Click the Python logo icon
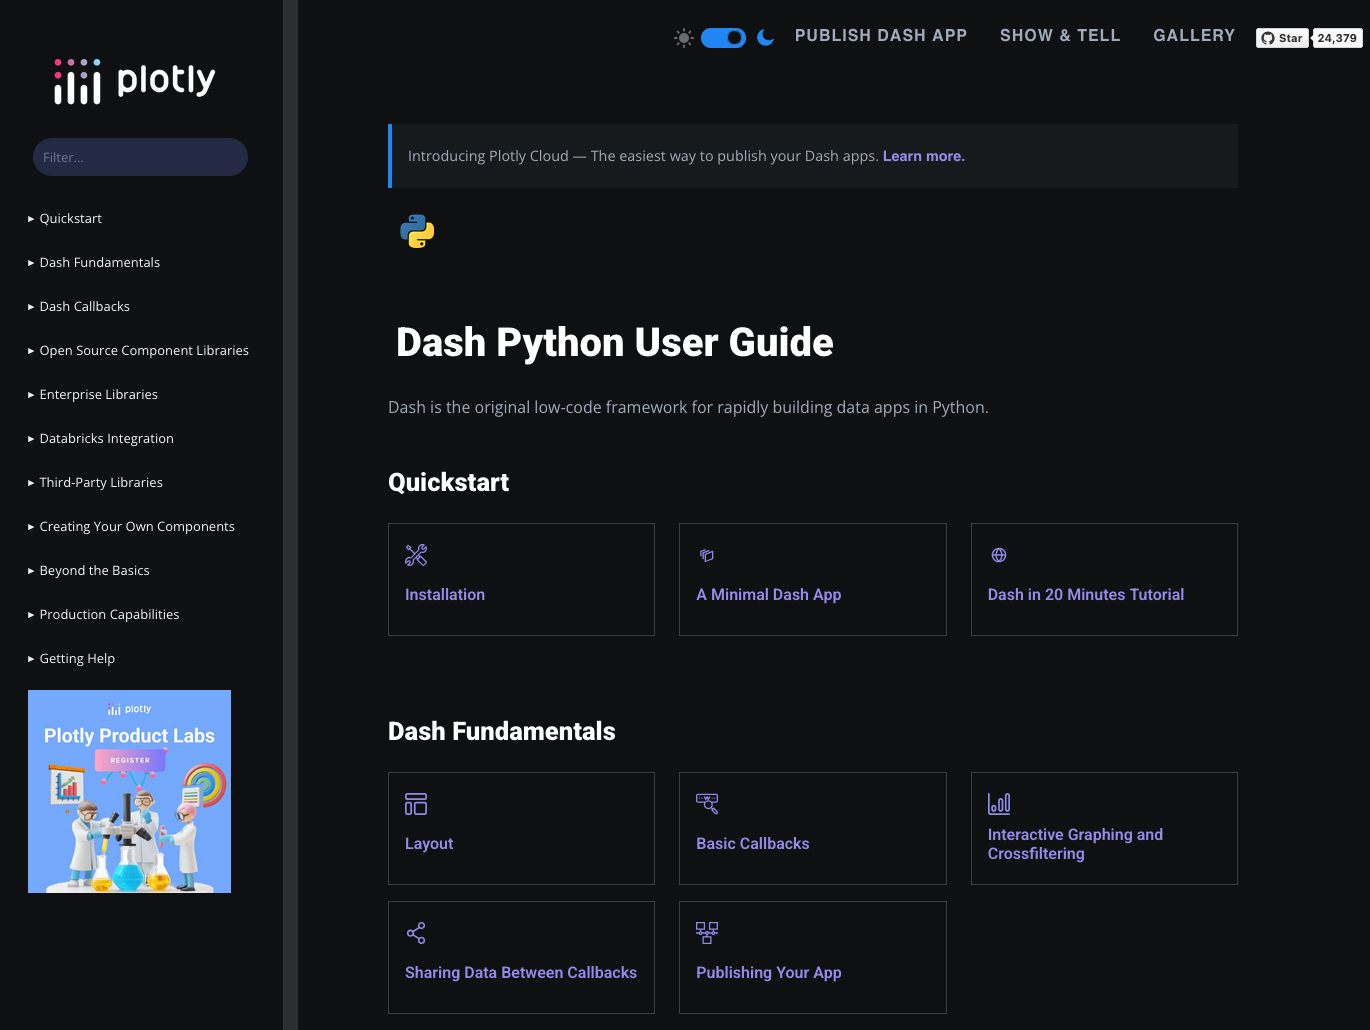This screenshot has width=1370, height=1030. click(417, 231)
